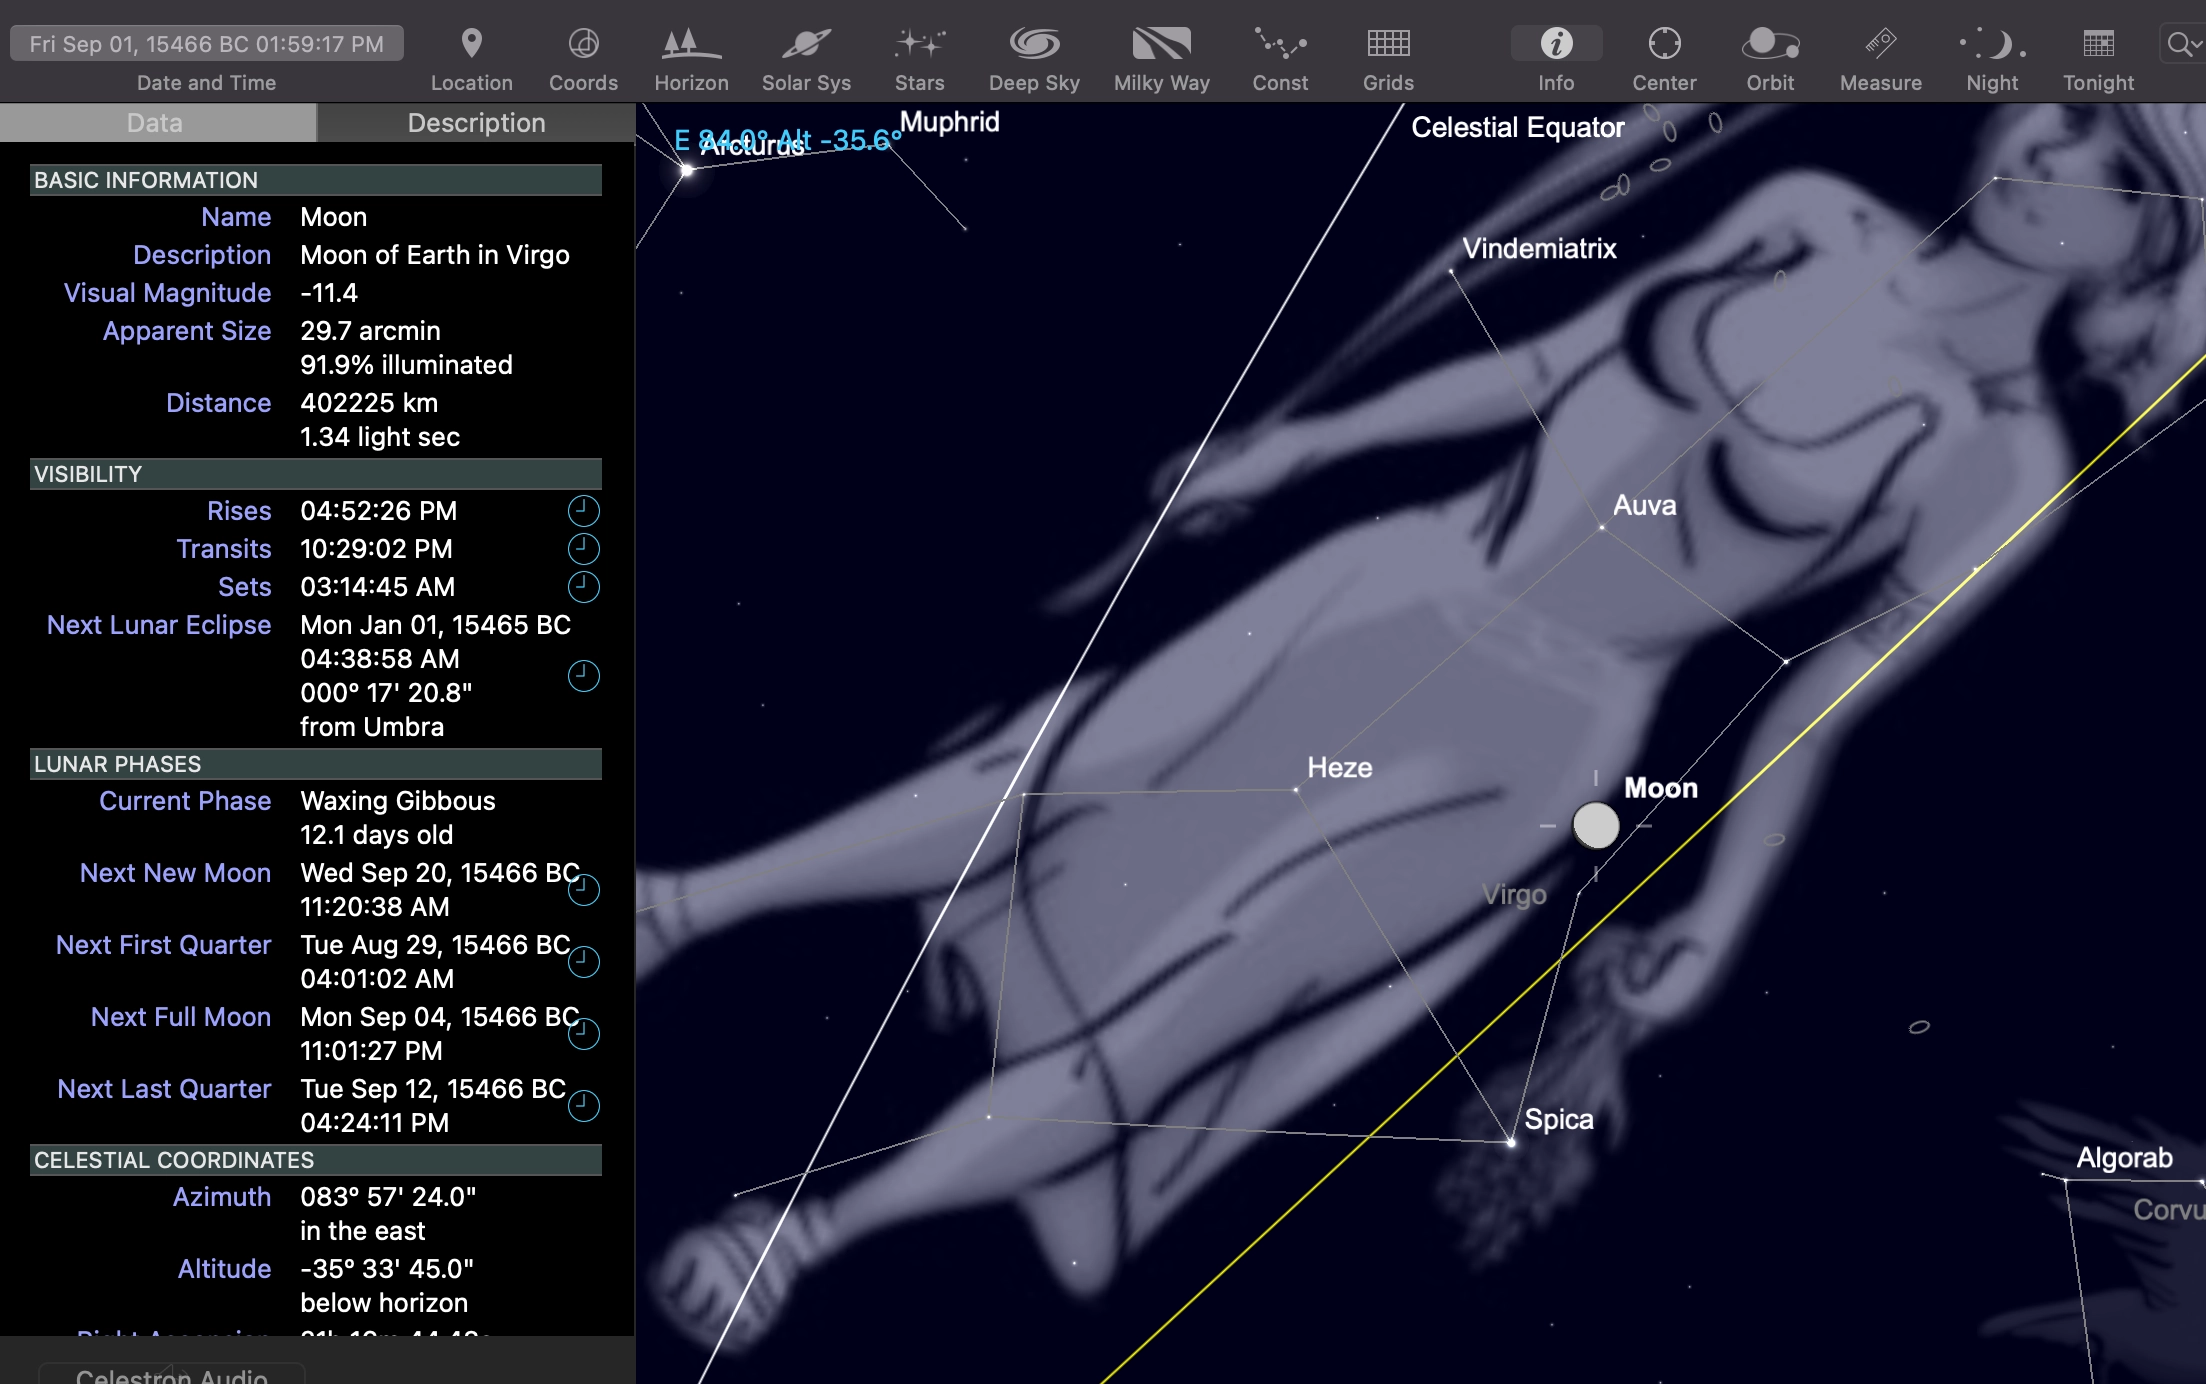Jump to Next Full Moon clock button
The height and width of the screenshot is (1384, 2206).
(x=583, y=1033)
